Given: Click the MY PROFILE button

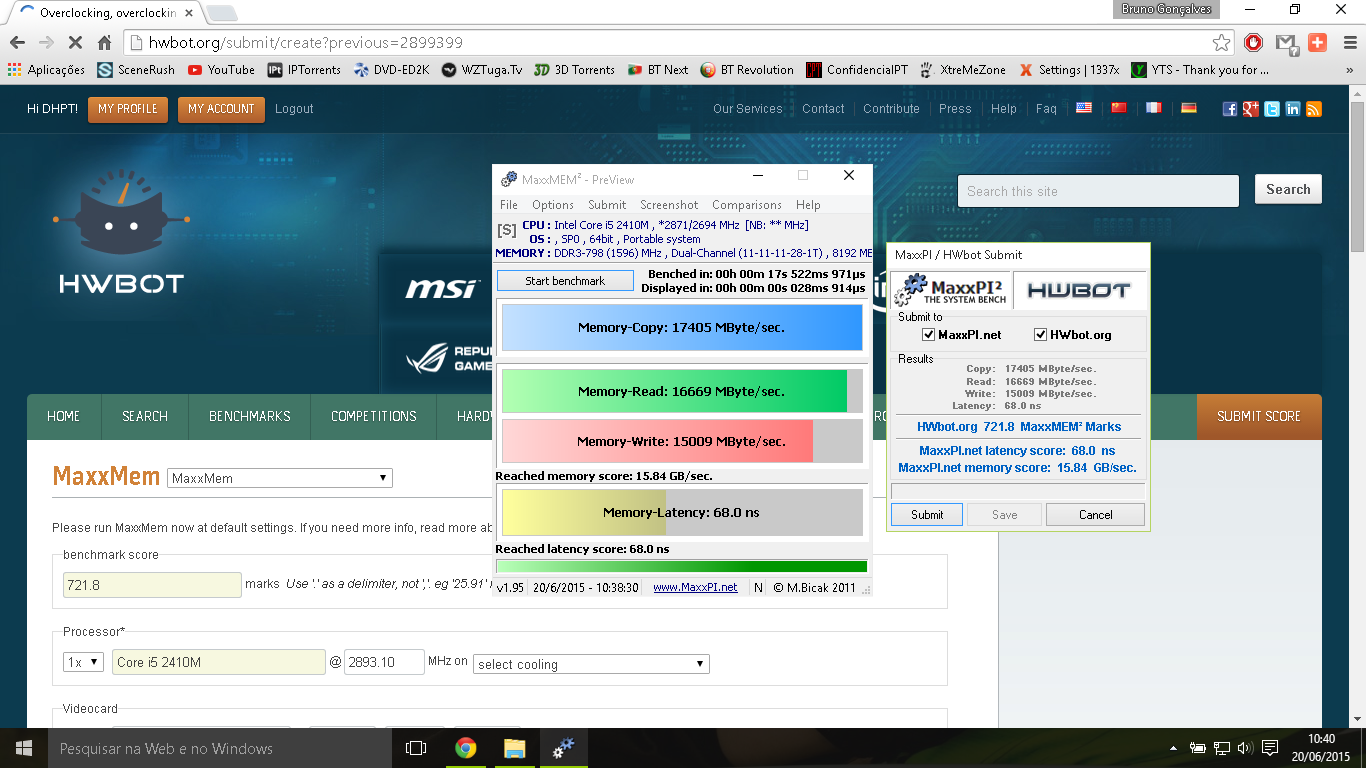Looking at the screenshot, I should click(127, 109).
